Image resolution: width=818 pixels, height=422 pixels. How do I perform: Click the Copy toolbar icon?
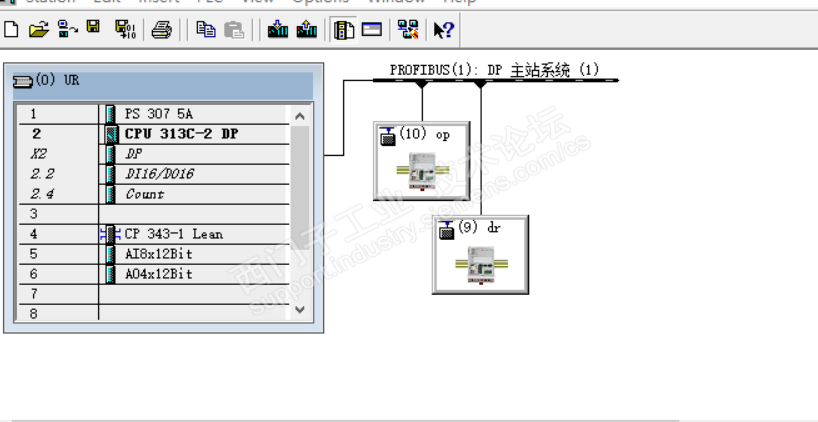tap(206, 29)
